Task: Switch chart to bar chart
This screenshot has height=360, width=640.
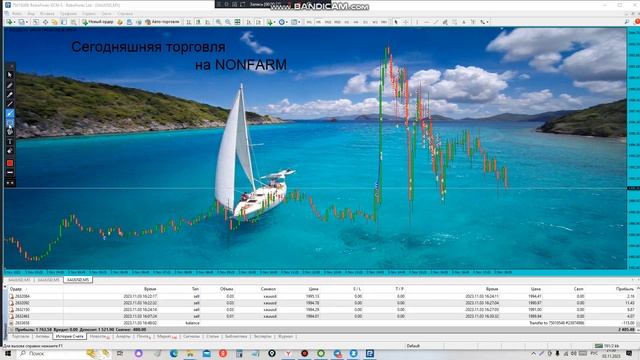Action: pyautogui.click(x=189, y=22)
